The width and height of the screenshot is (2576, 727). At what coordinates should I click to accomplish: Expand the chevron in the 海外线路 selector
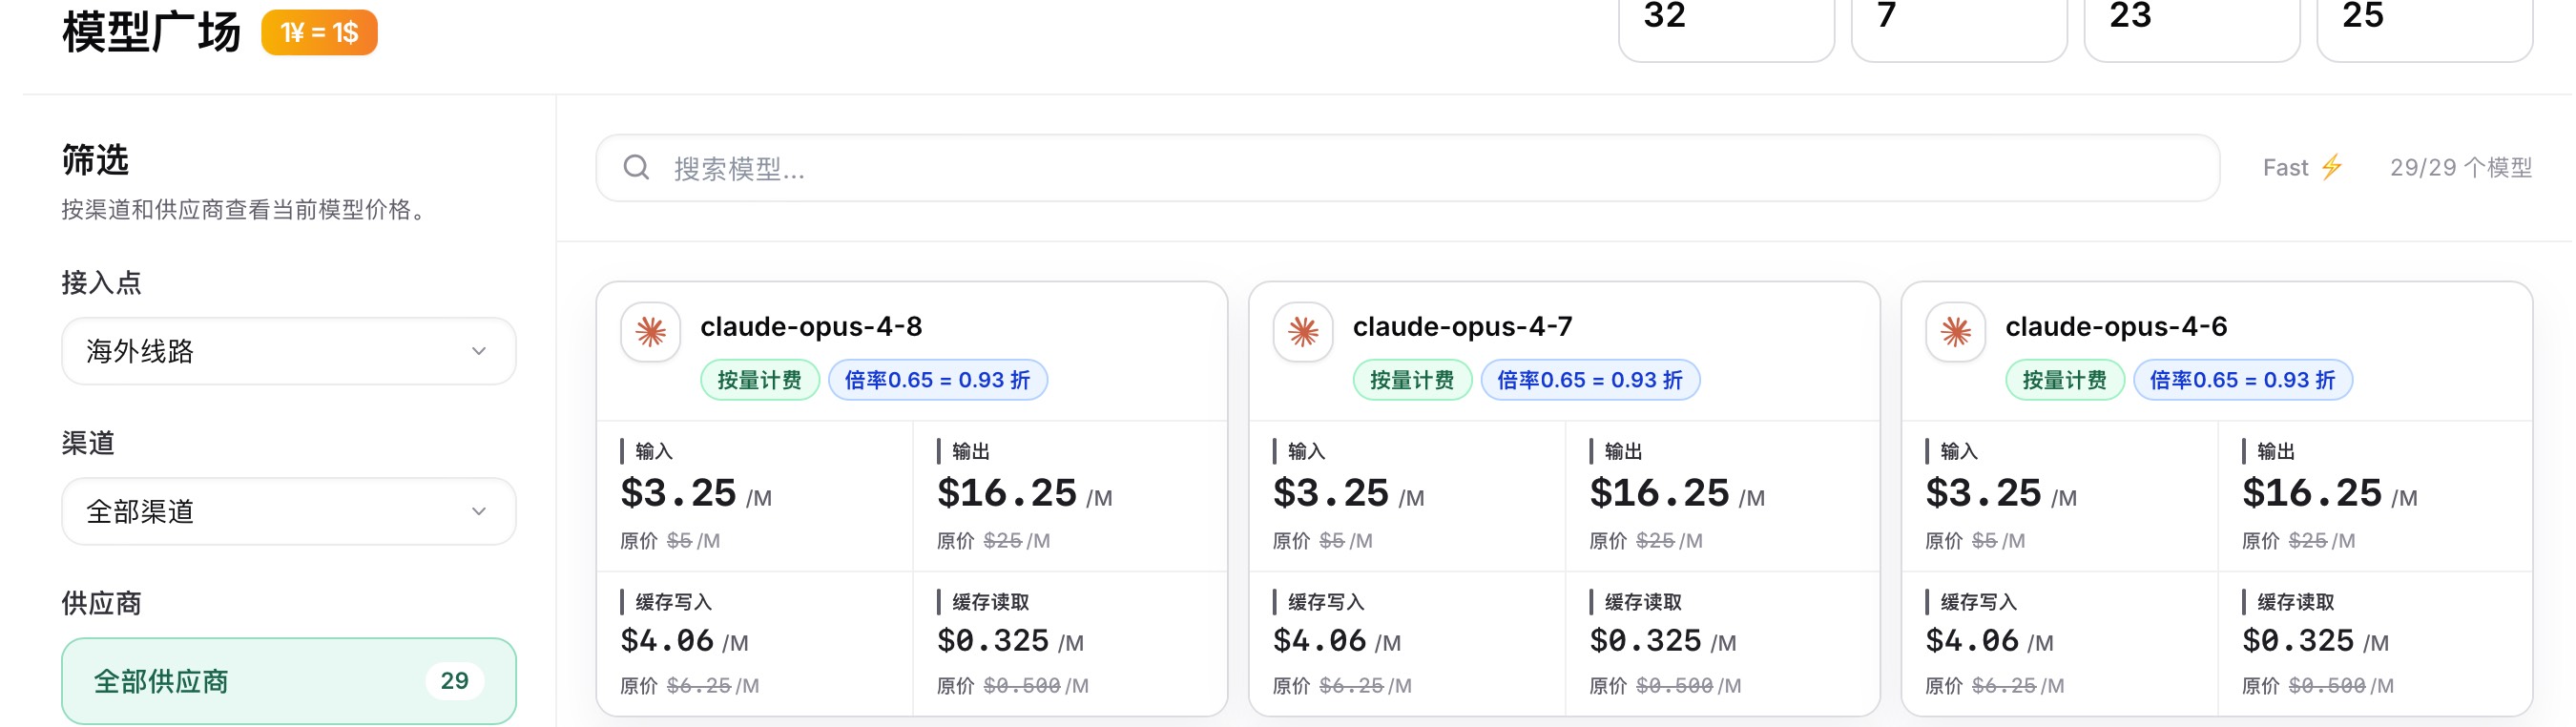pyautogui.click(x=479, y=351)
